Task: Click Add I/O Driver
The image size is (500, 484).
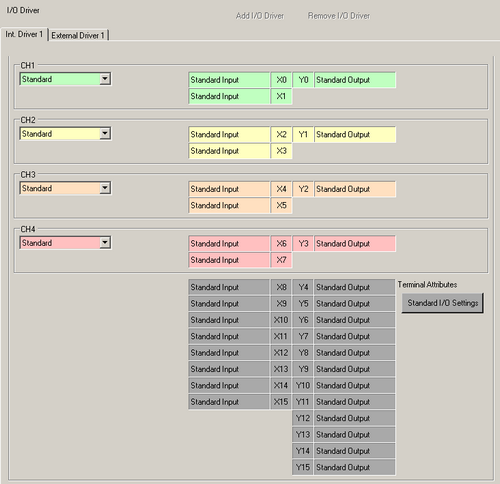Action: click(x=260, y=16)
